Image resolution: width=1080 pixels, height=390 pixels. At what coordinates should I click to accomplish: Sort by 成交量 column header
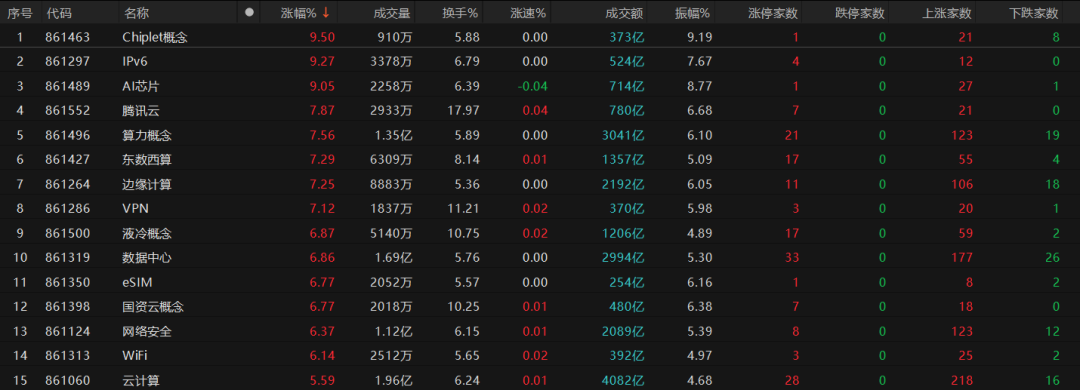point(392,12)
